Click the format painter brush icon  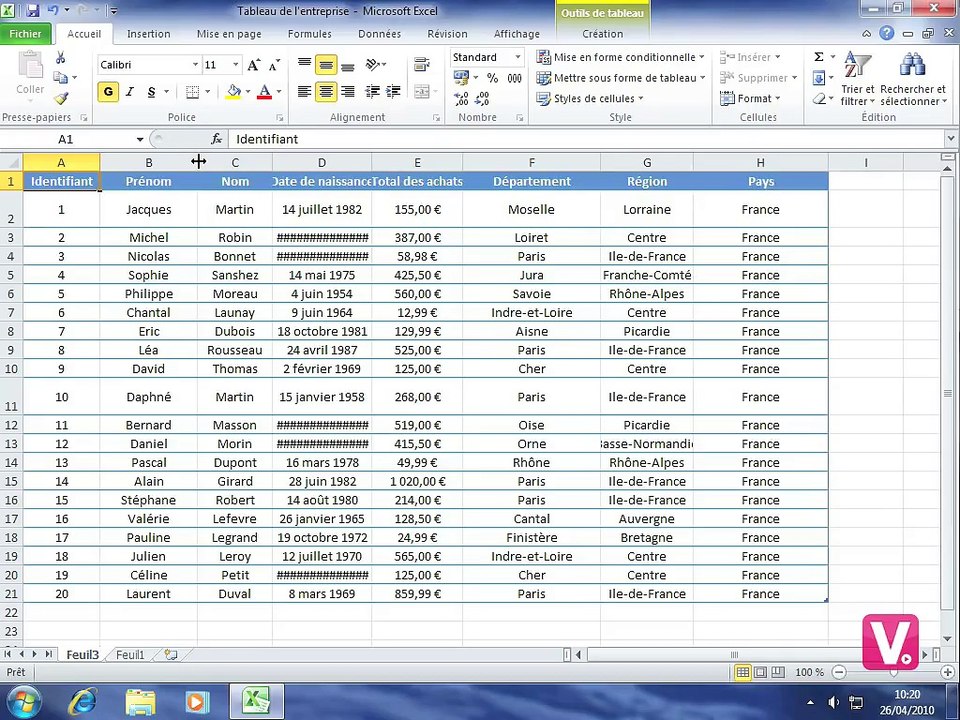pos(61,98)
